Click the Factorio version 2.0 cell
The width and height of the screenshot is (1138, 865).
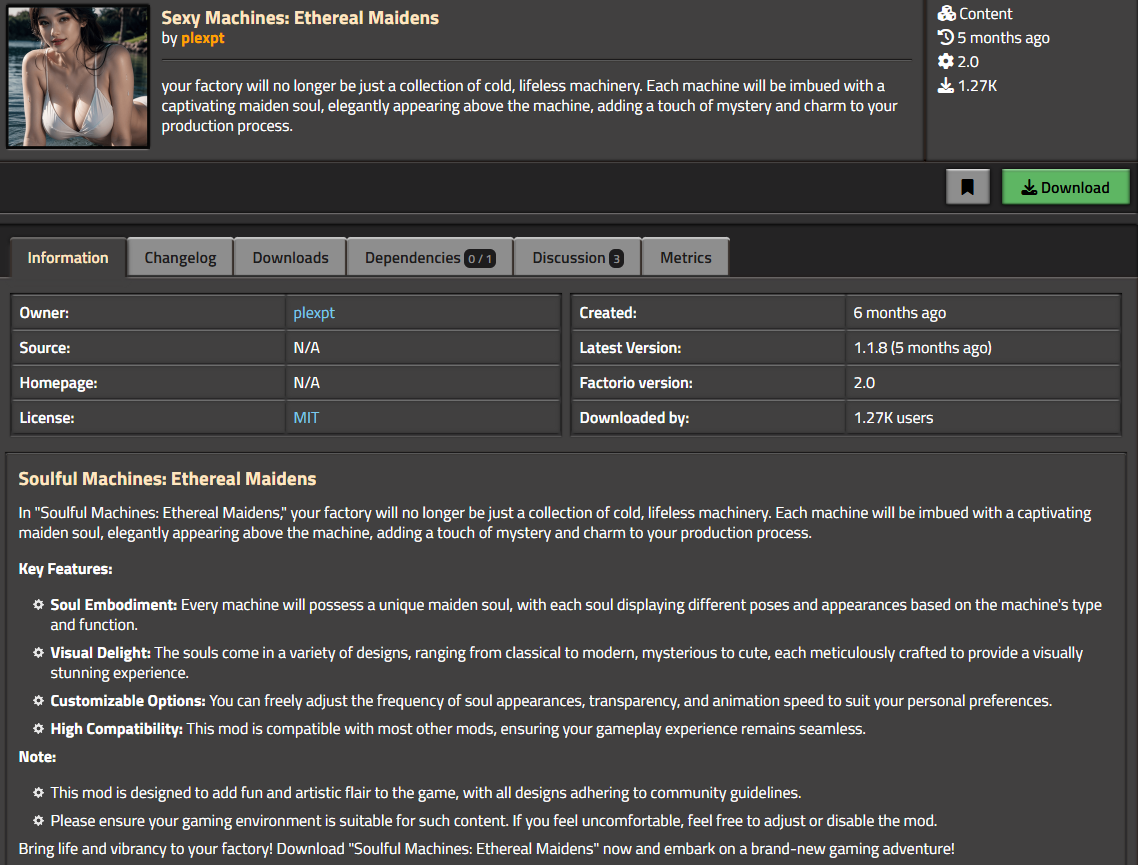tap(983, 382)
